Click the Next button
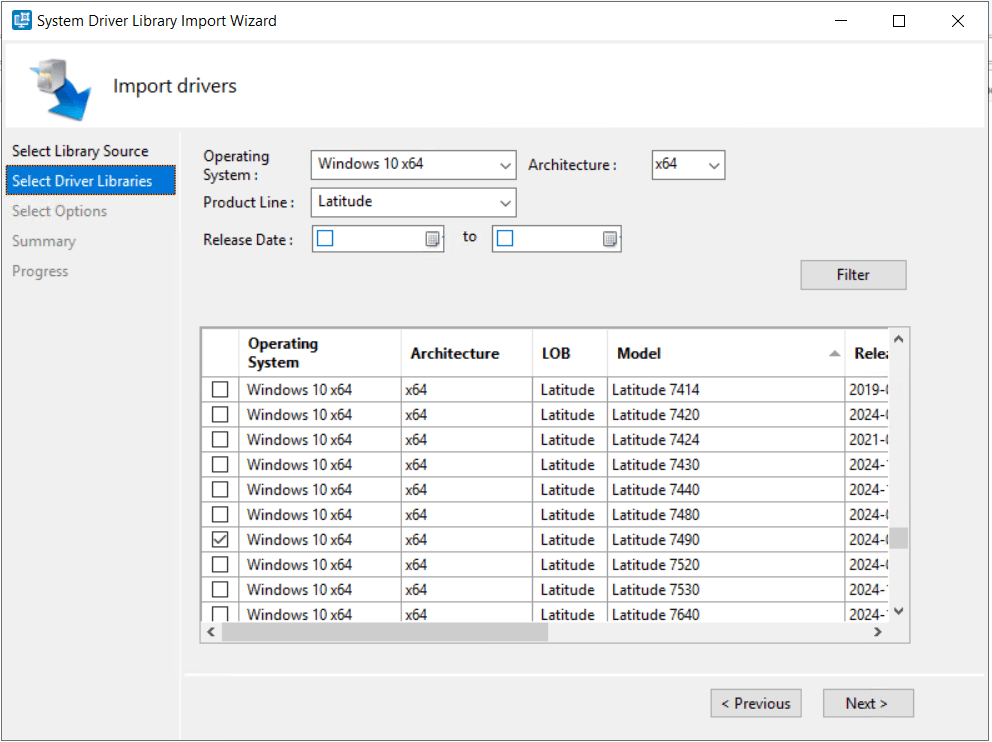Viewport: 992px width, 742px height. [x=867, y=703]
